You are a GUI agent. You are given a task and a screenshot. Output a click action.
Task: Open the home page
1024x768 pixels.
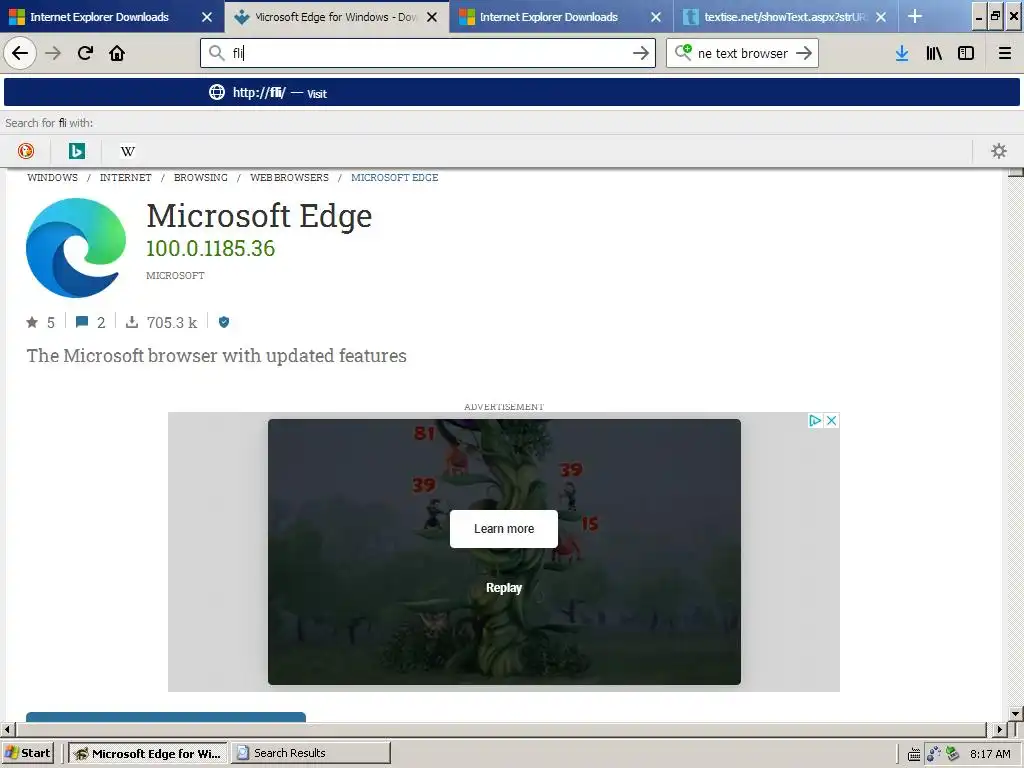(117, 53)
